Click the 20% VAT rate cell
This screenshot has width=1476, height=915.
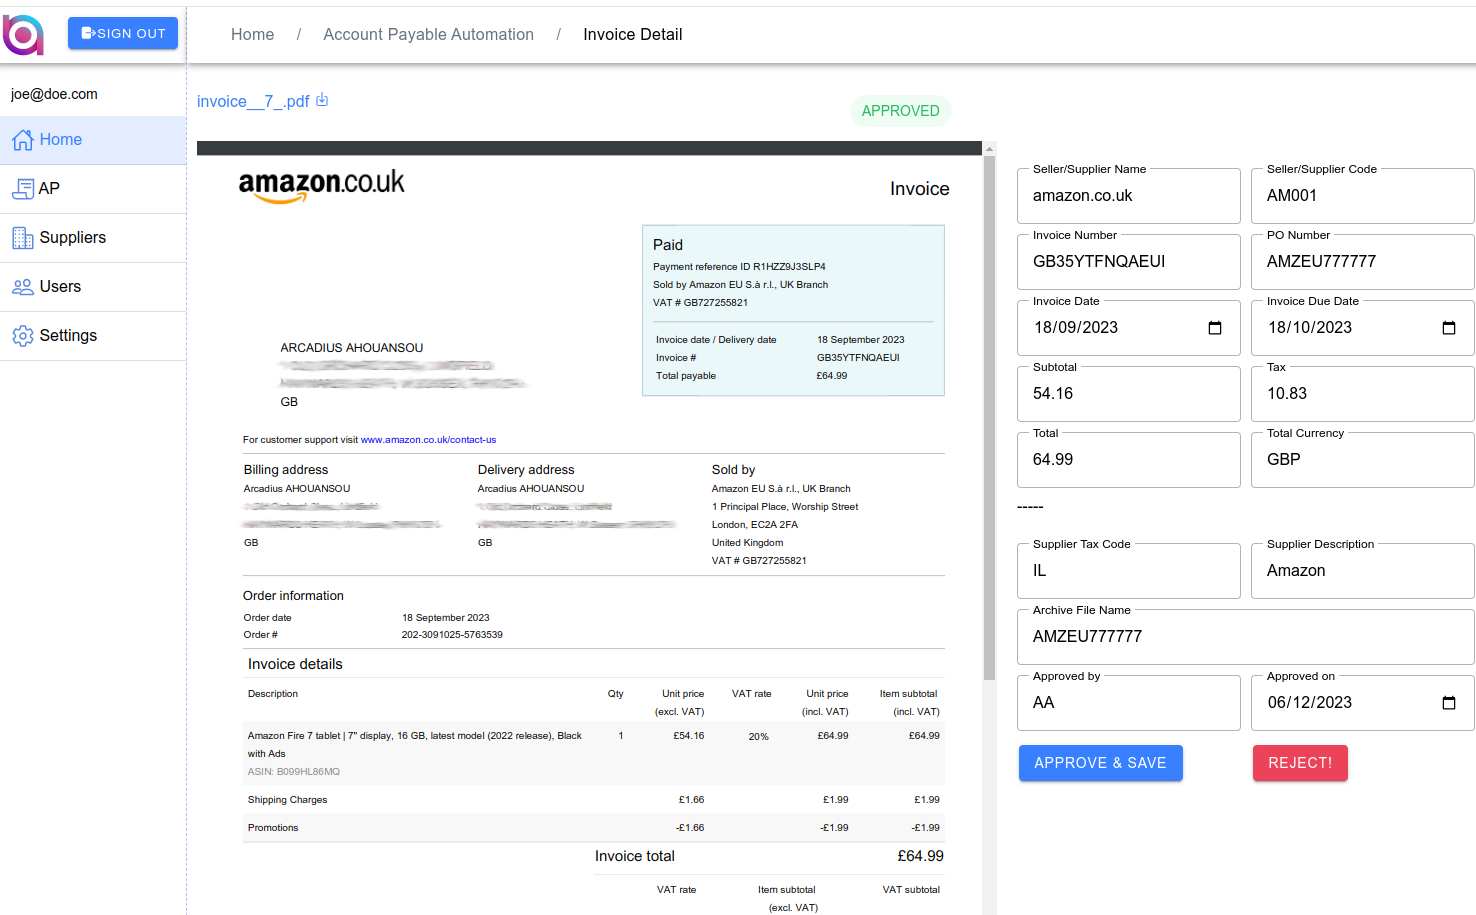(x=759, y=736)
